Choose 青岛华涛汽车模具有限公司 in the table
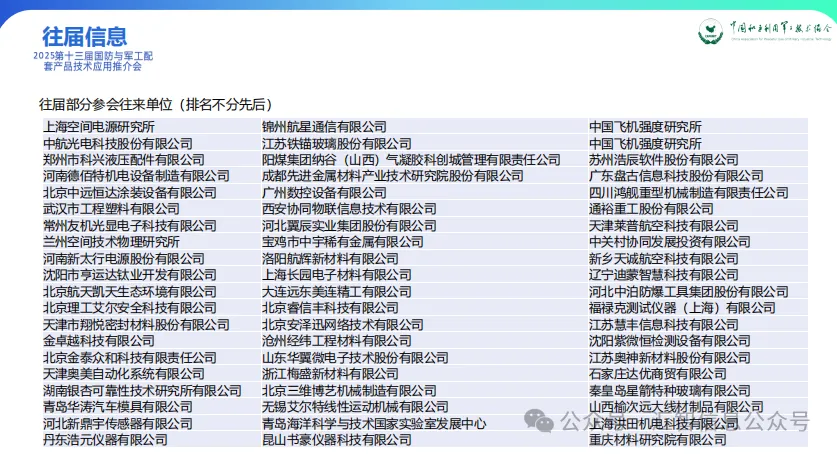This screenshot has width=837, height=454. coord(117,407)
